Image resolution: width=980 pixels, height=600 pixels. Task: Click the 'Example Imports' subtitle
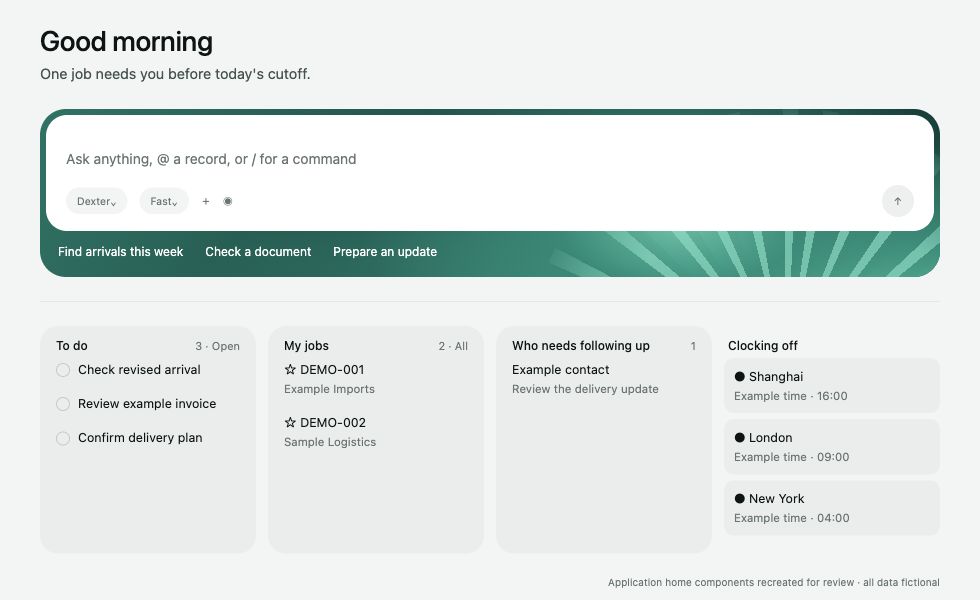[x=329, y=389]
